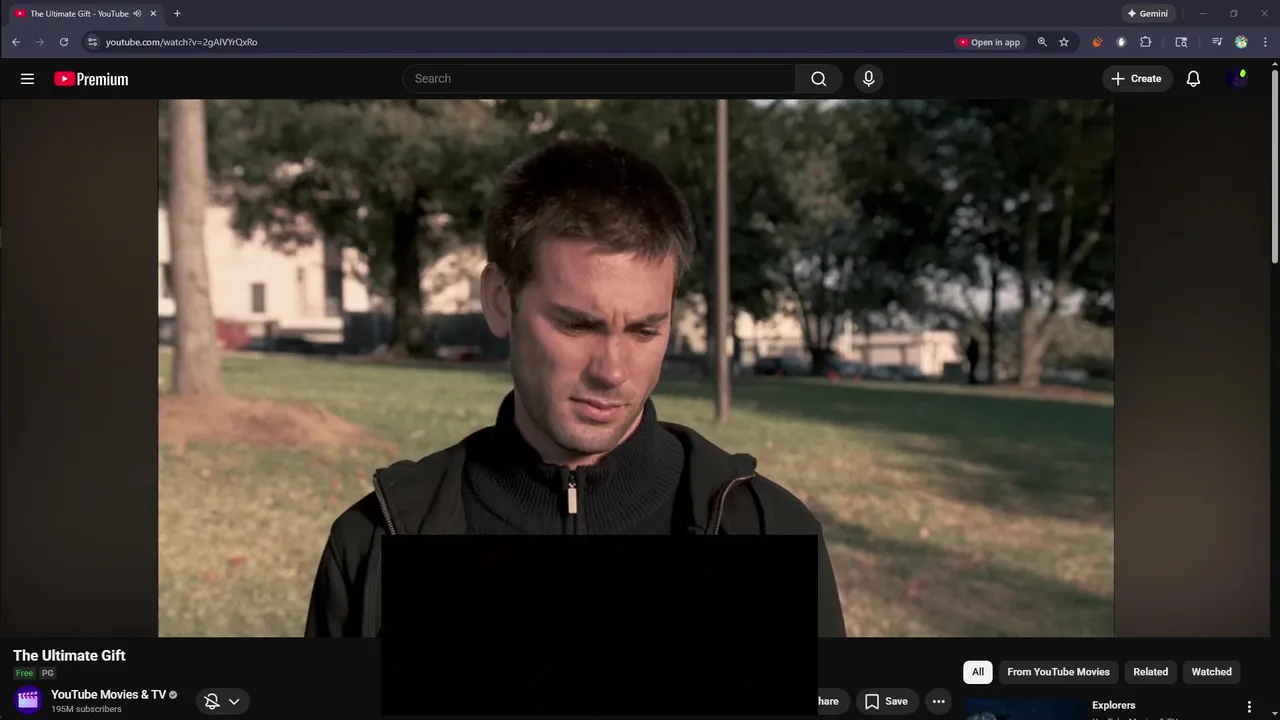This screenshot has height=720, width=1280.
Task: Open YouTube Movies & TV channel name
Action: tap(108, 695)
